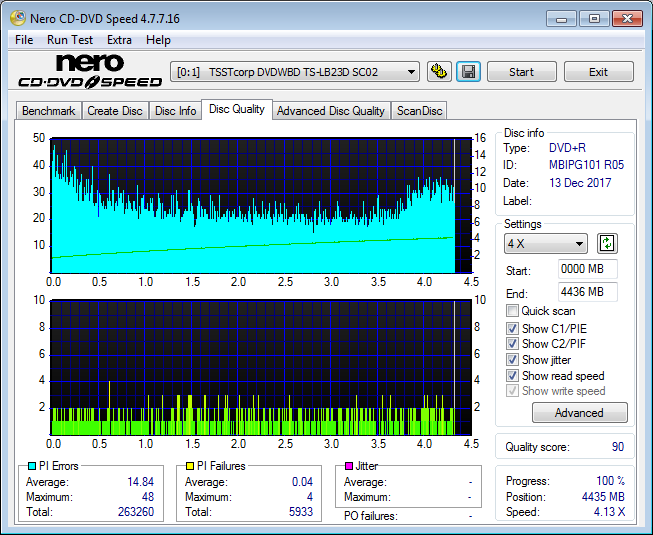Click PI Failures total 5933

301,512
